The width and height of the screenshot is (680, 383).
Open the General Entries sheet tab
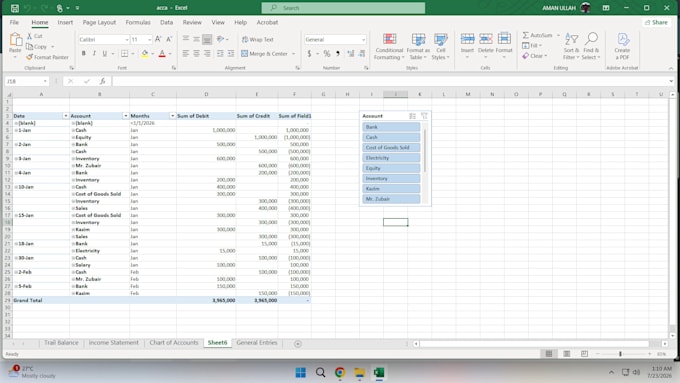pos(257,343)
